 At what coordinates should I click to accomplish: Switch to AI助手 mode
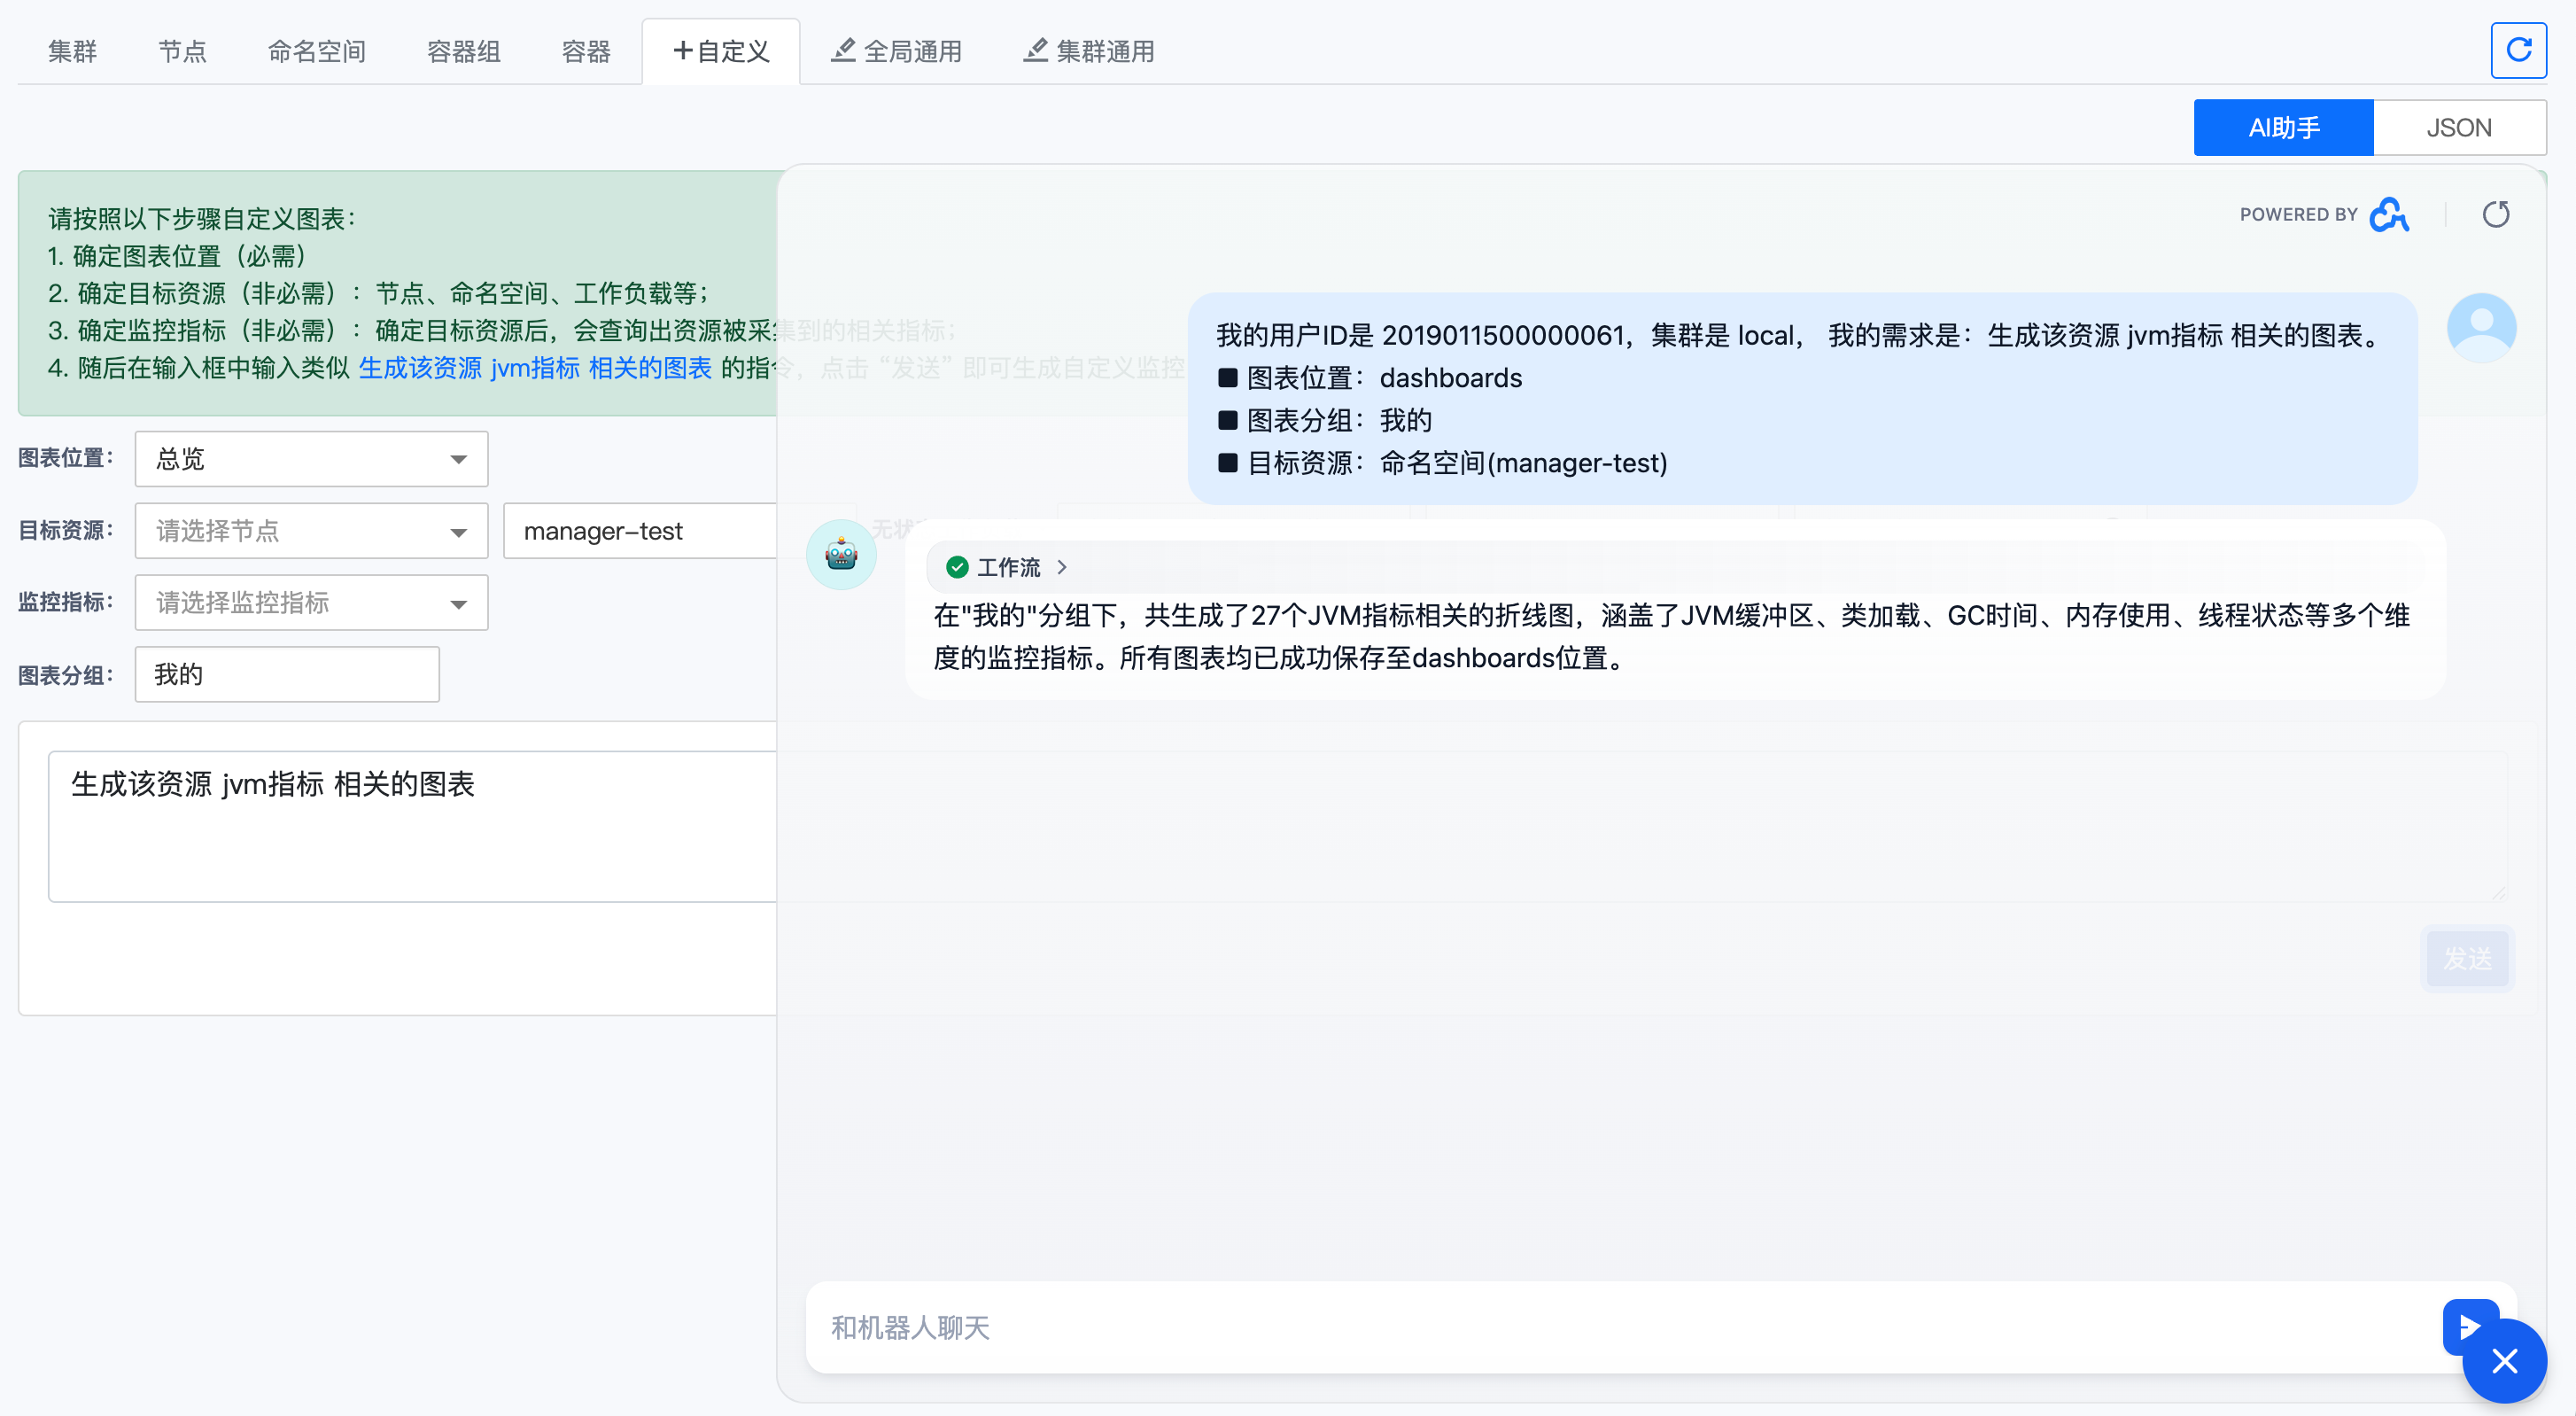(x=2282, y=127)
